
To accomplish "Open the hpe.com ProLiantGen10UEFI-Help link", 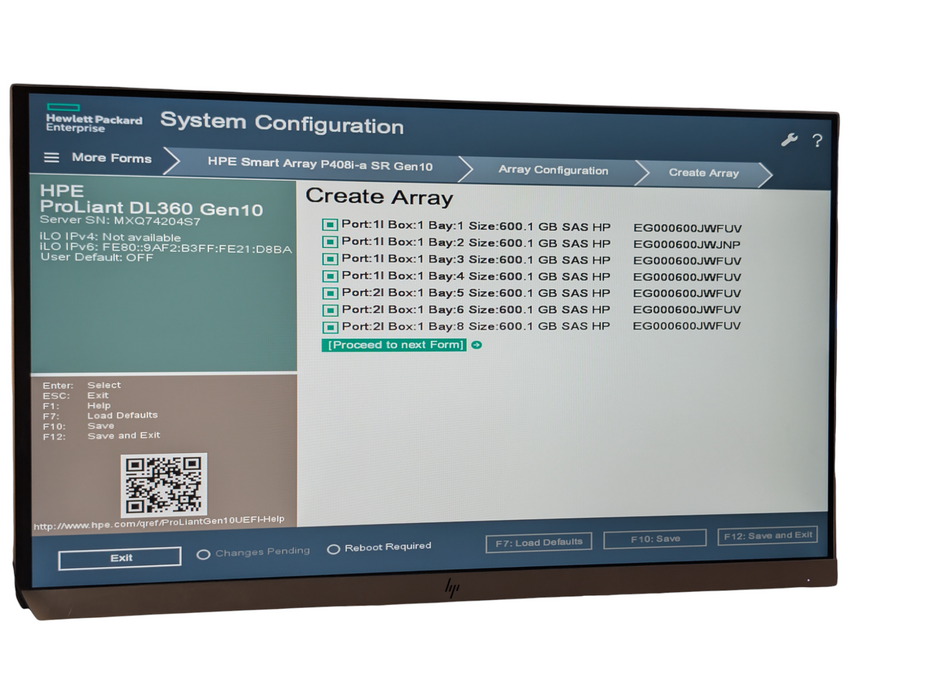I will 159,523.
